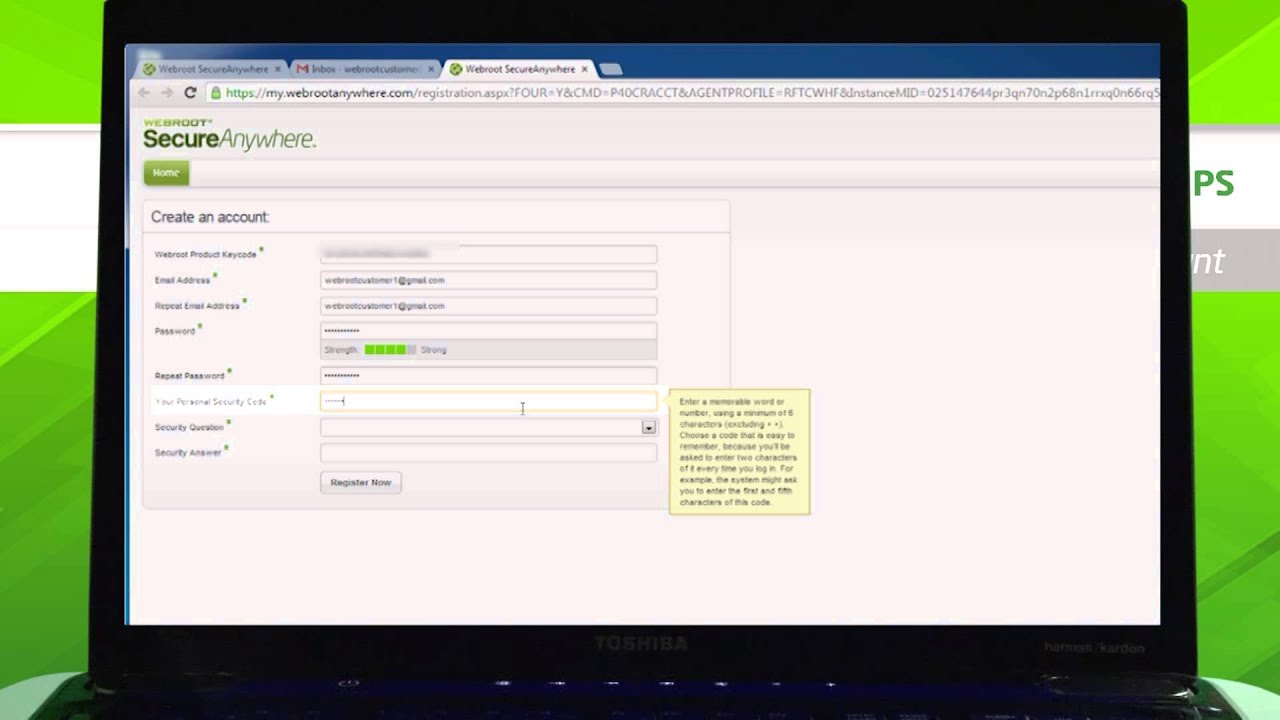Click the Repeat Password field
This screenshot has width=1280, height=720.
(488, 375)
